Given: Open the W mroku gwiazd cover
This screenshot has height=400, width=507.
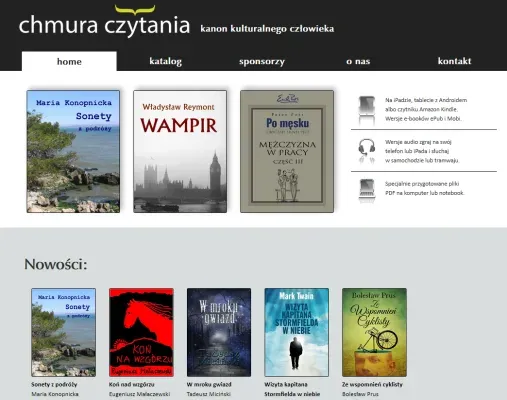Looking at the screenshot, I should click(x=219, y=332).
